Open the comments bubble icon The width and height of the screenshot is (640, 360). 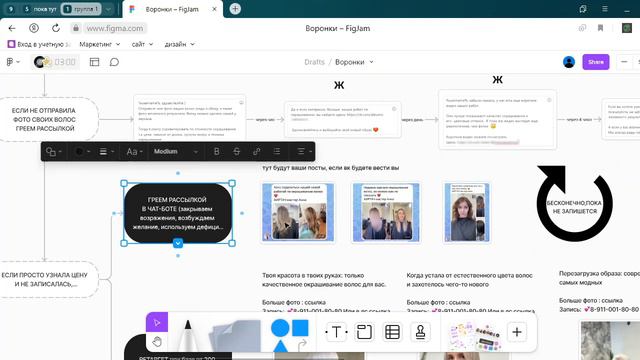(114, 62)
